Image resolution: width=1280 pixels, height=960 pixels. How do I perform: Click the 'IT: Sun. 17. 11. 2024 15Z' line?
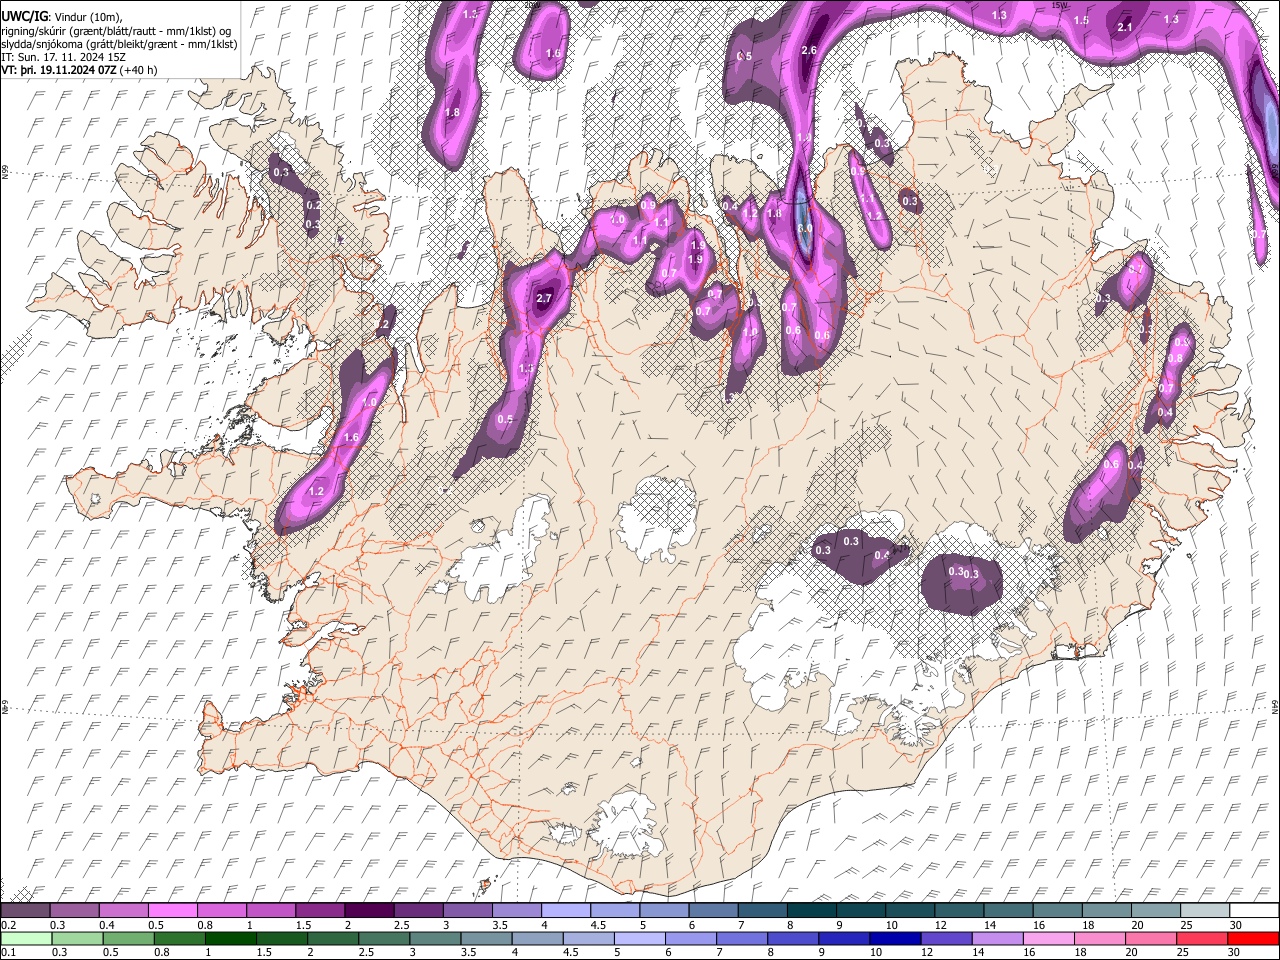point(64,58)
